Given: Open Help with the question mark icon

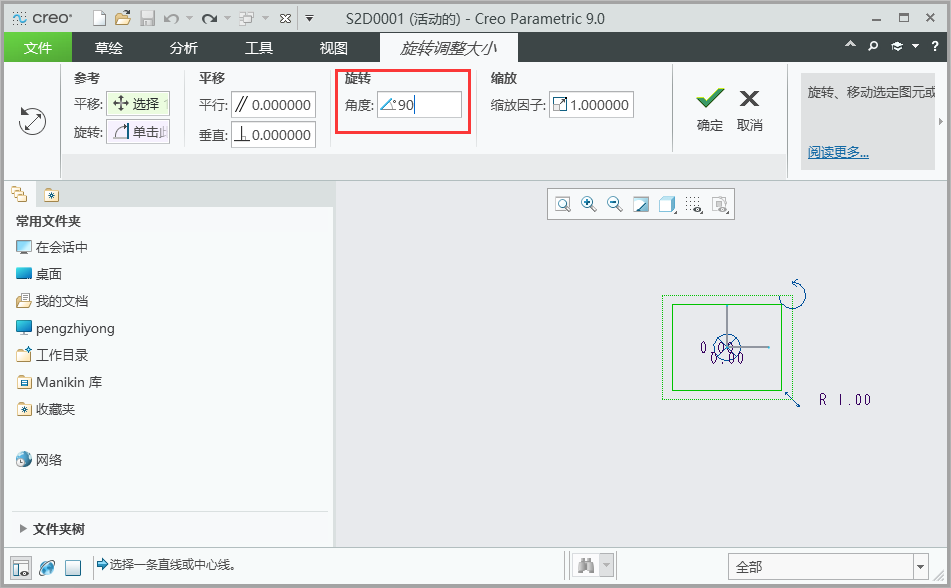Looking at the screenshot, I should [935, 46].
